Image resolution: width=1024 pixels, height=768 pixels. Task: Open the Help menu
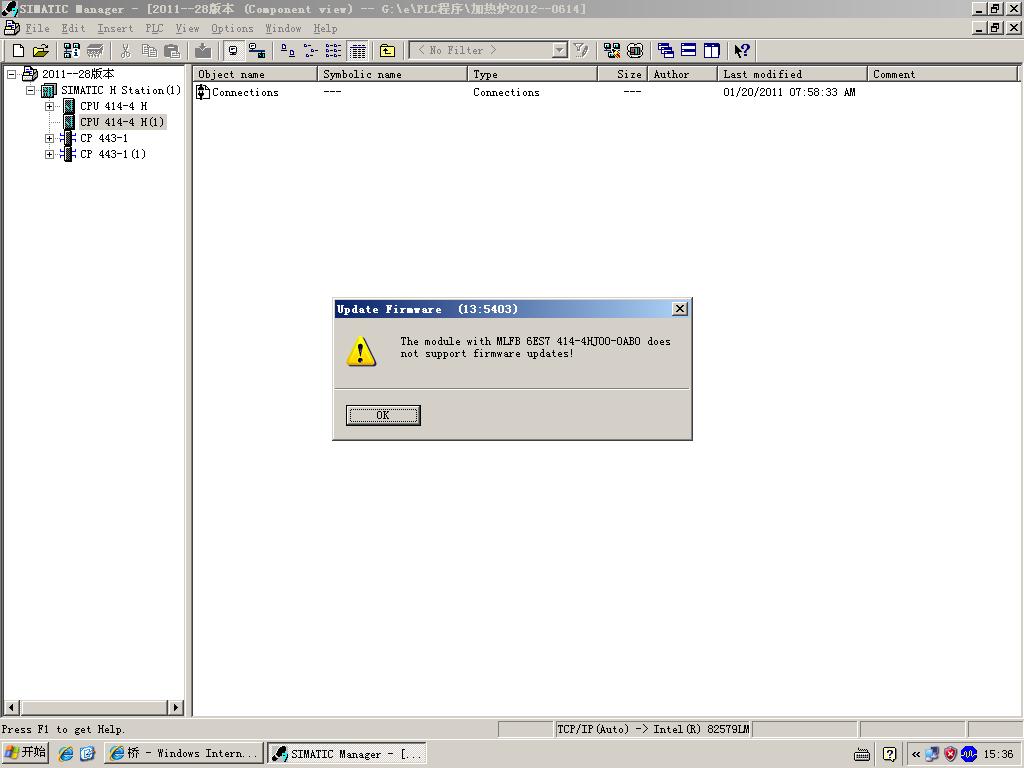tap(325, 29)
